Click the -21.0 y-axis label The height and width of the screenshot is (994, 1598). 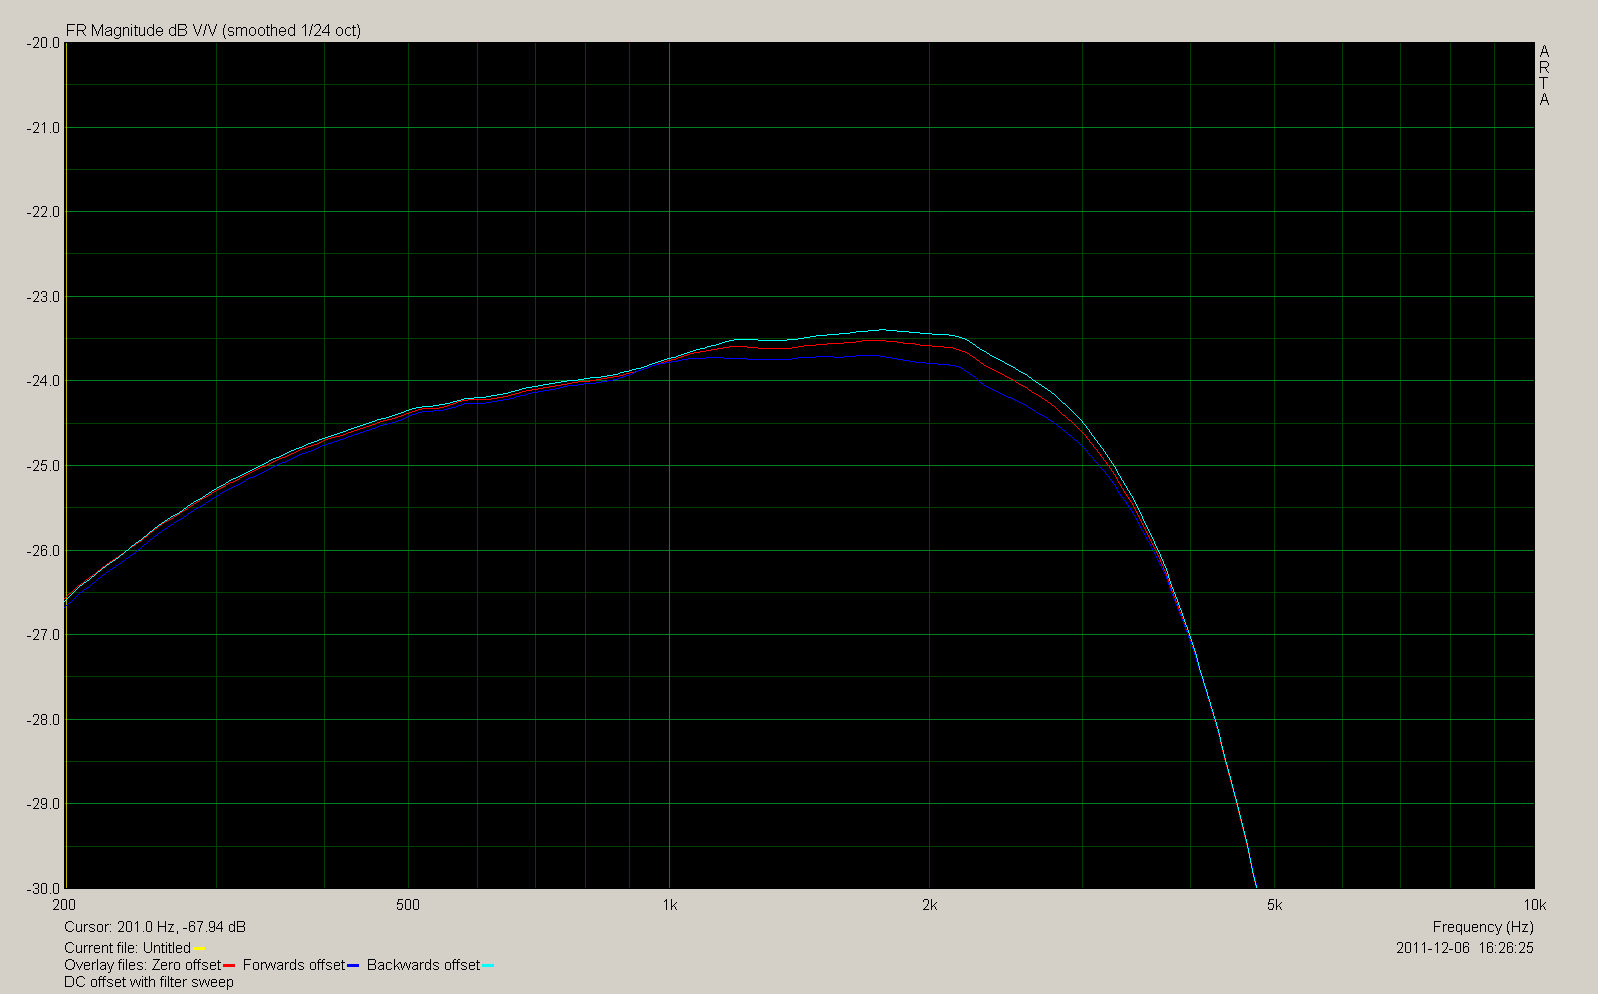tap(43, 128)
